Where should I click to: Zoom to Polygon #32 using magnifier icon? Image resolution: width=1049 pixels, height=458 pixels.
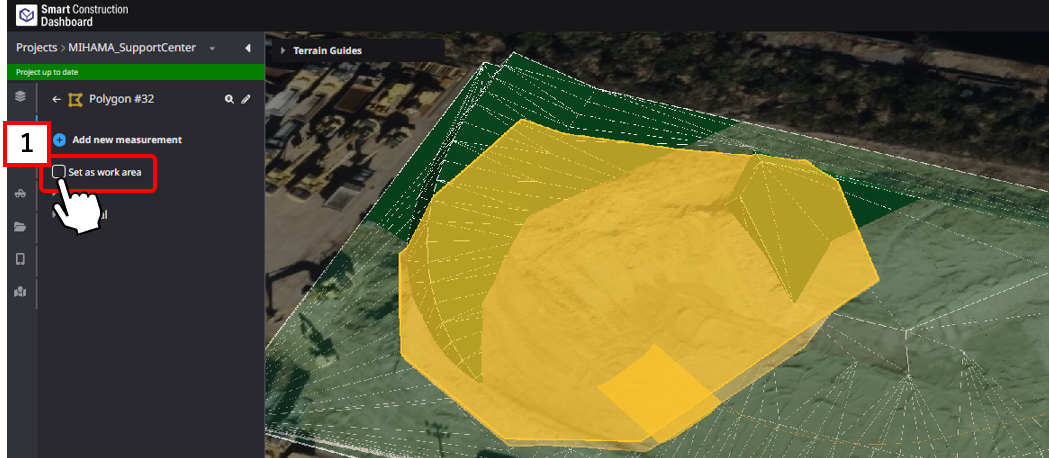(x=229, y=100)
